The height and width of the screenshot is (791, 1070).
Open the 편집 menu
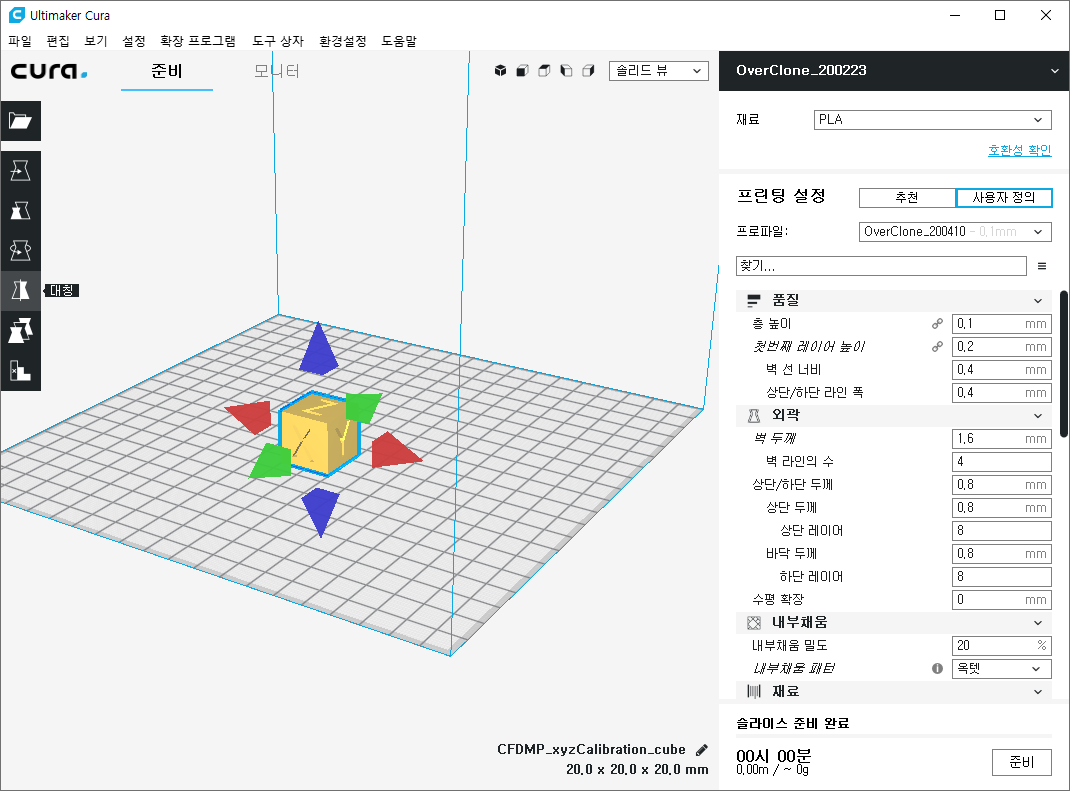tap(58, 41)
